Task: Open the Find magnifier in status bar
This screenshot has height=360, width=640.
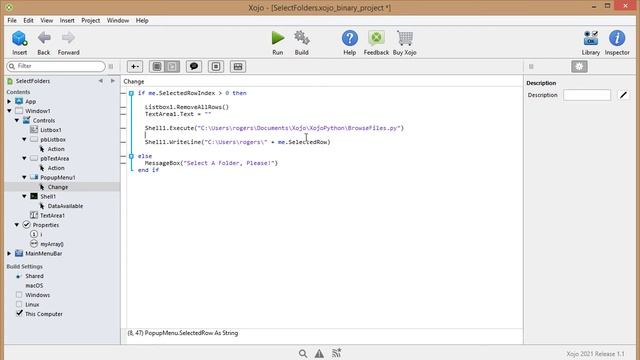Action: click(x=303, y=353)
